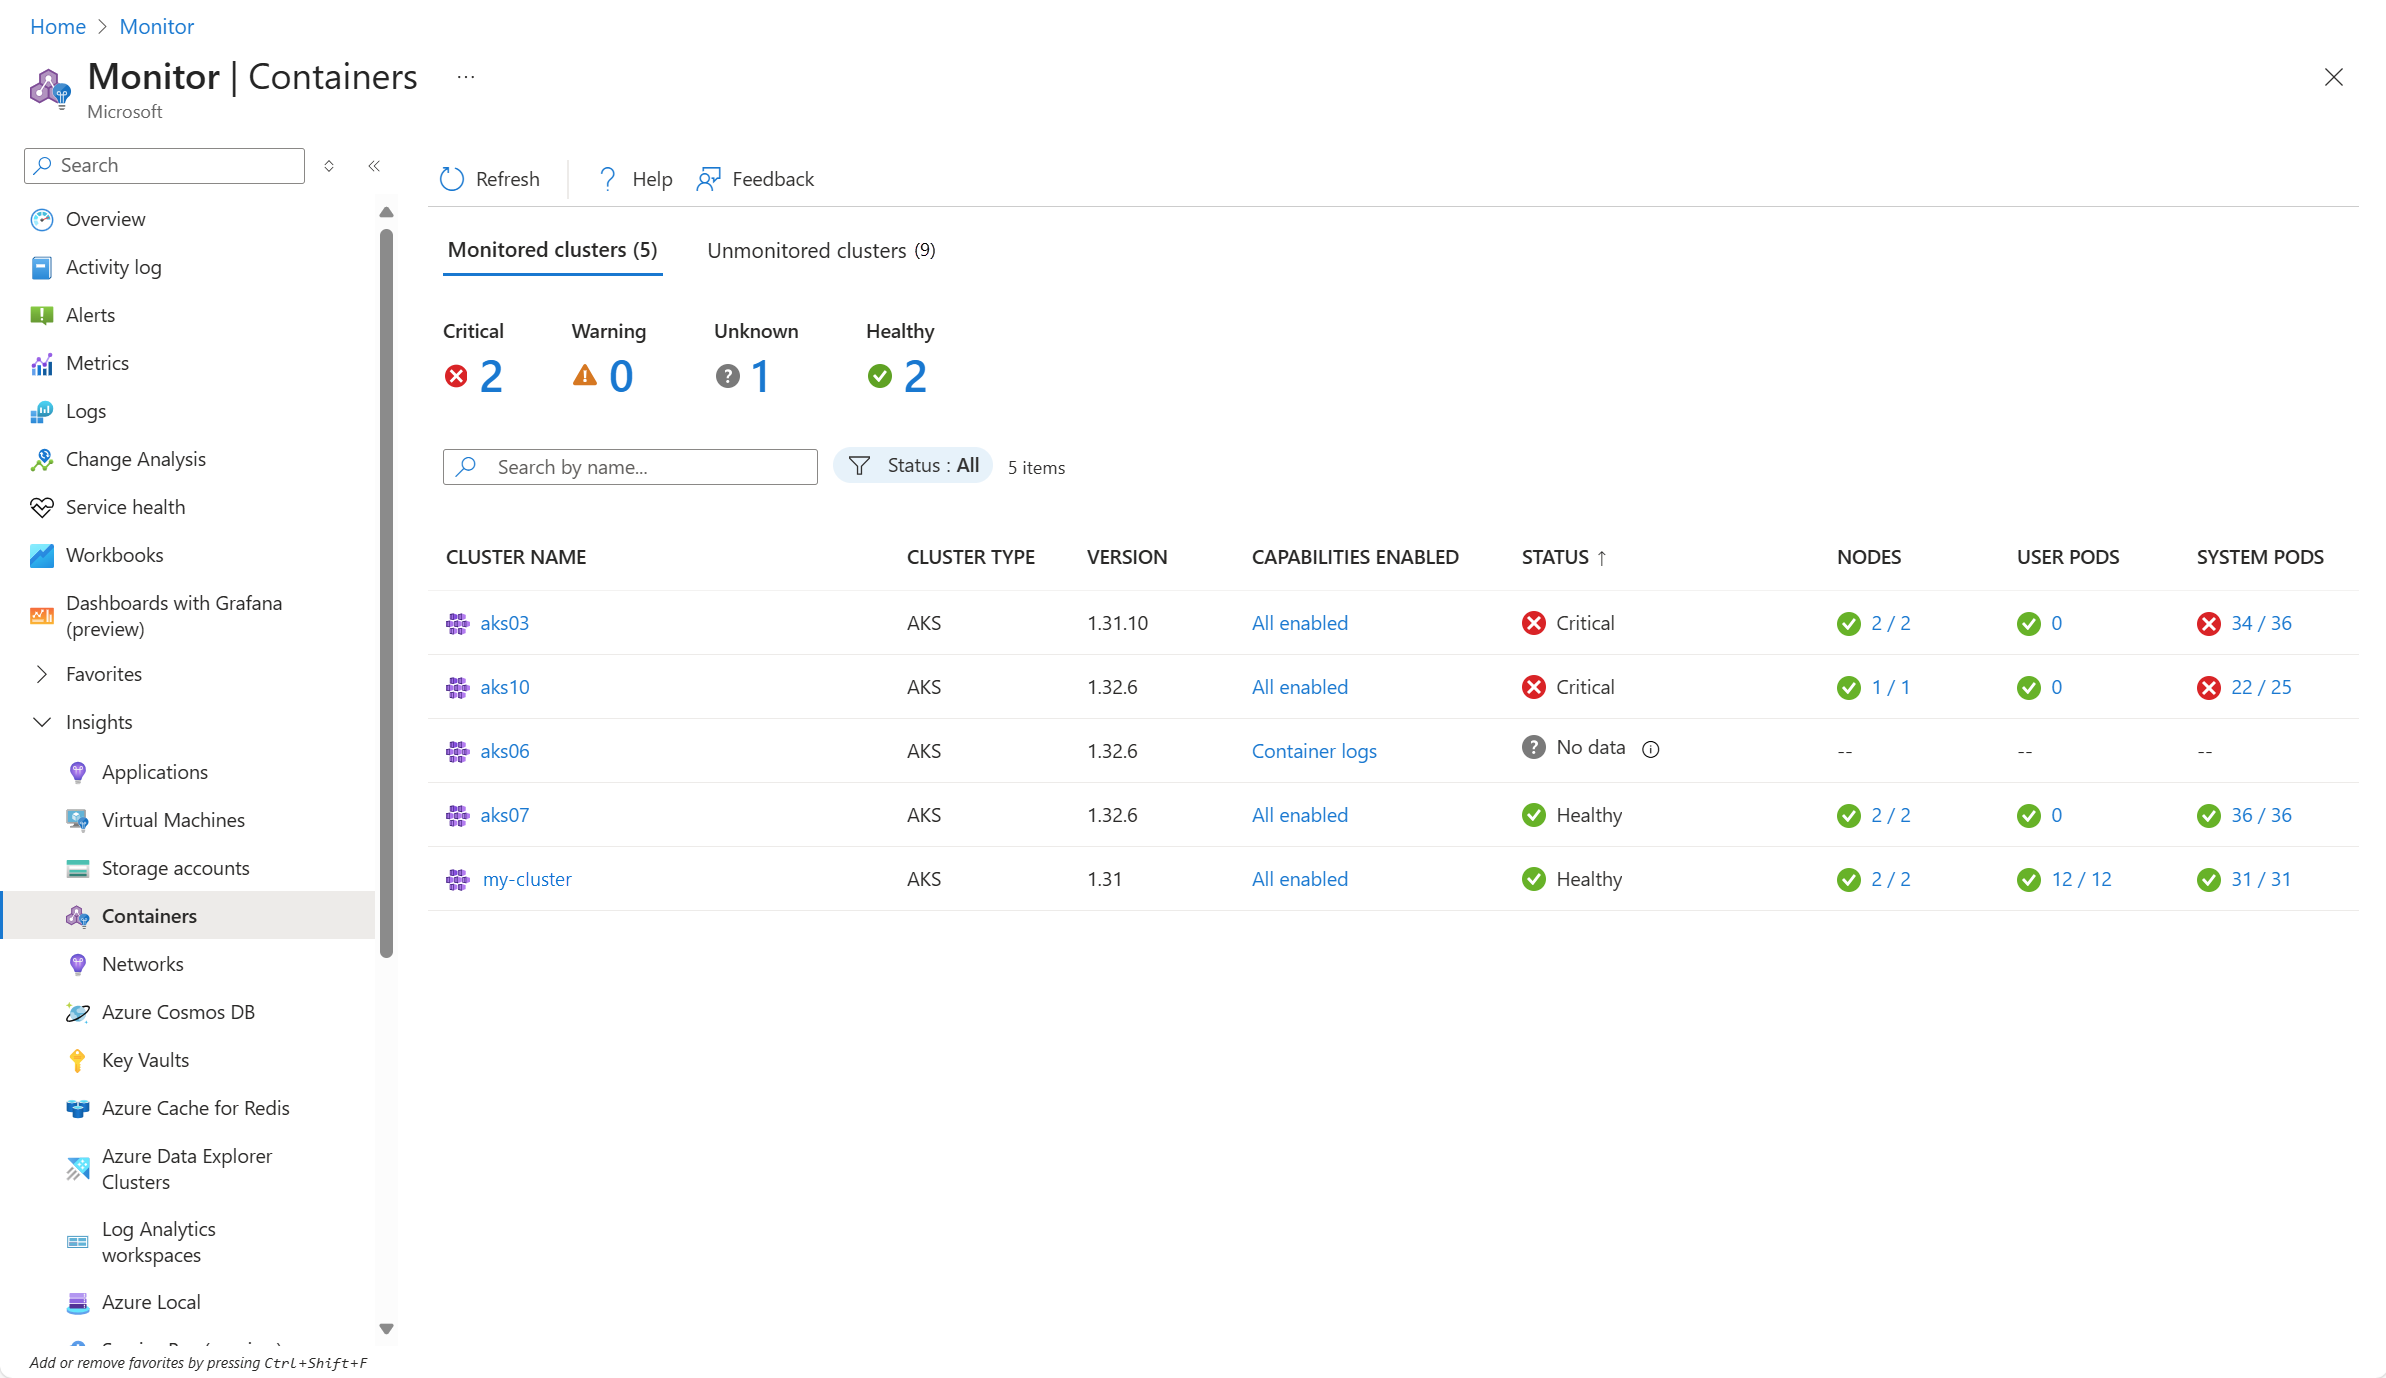2386x1378 pixels.
Task: Collapse the Insights section
Action: coord(42,723)
